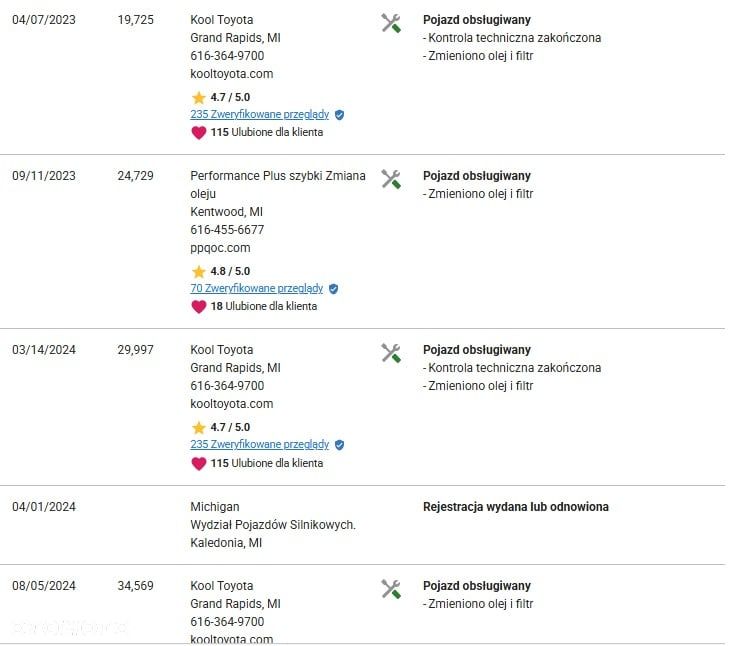Click the service wrench icon for 09/11/2023
The width and height of the screenshot is (750, 646).
click(391, 179)
